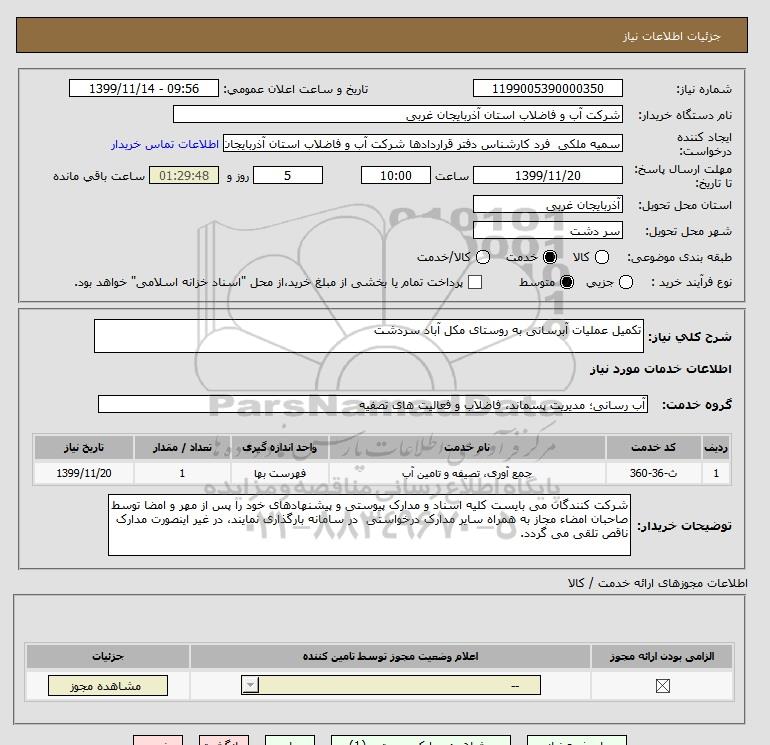Click the unit cell فهرست بها
The height and width of the screenshot is (745, 770).
click(280, 473)
